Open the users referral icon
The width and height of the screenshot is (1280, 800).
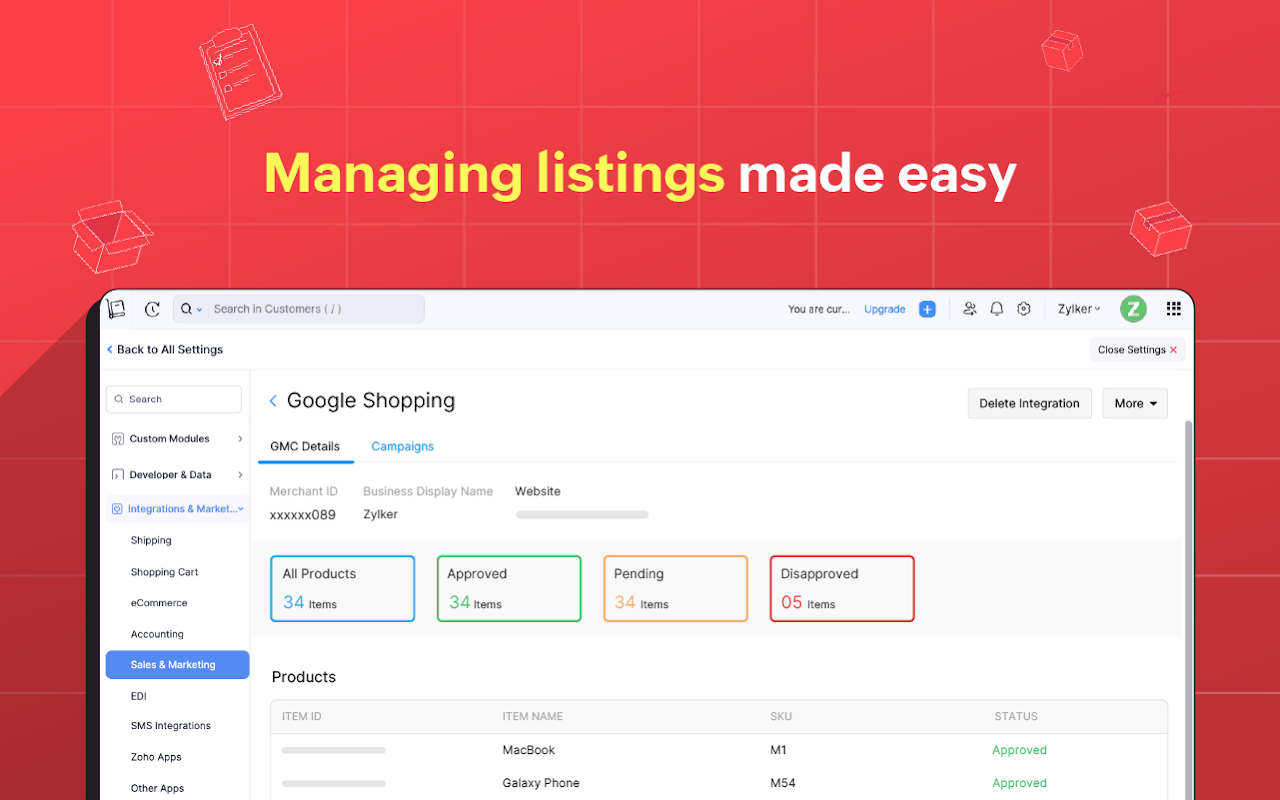tap(969, 309)
